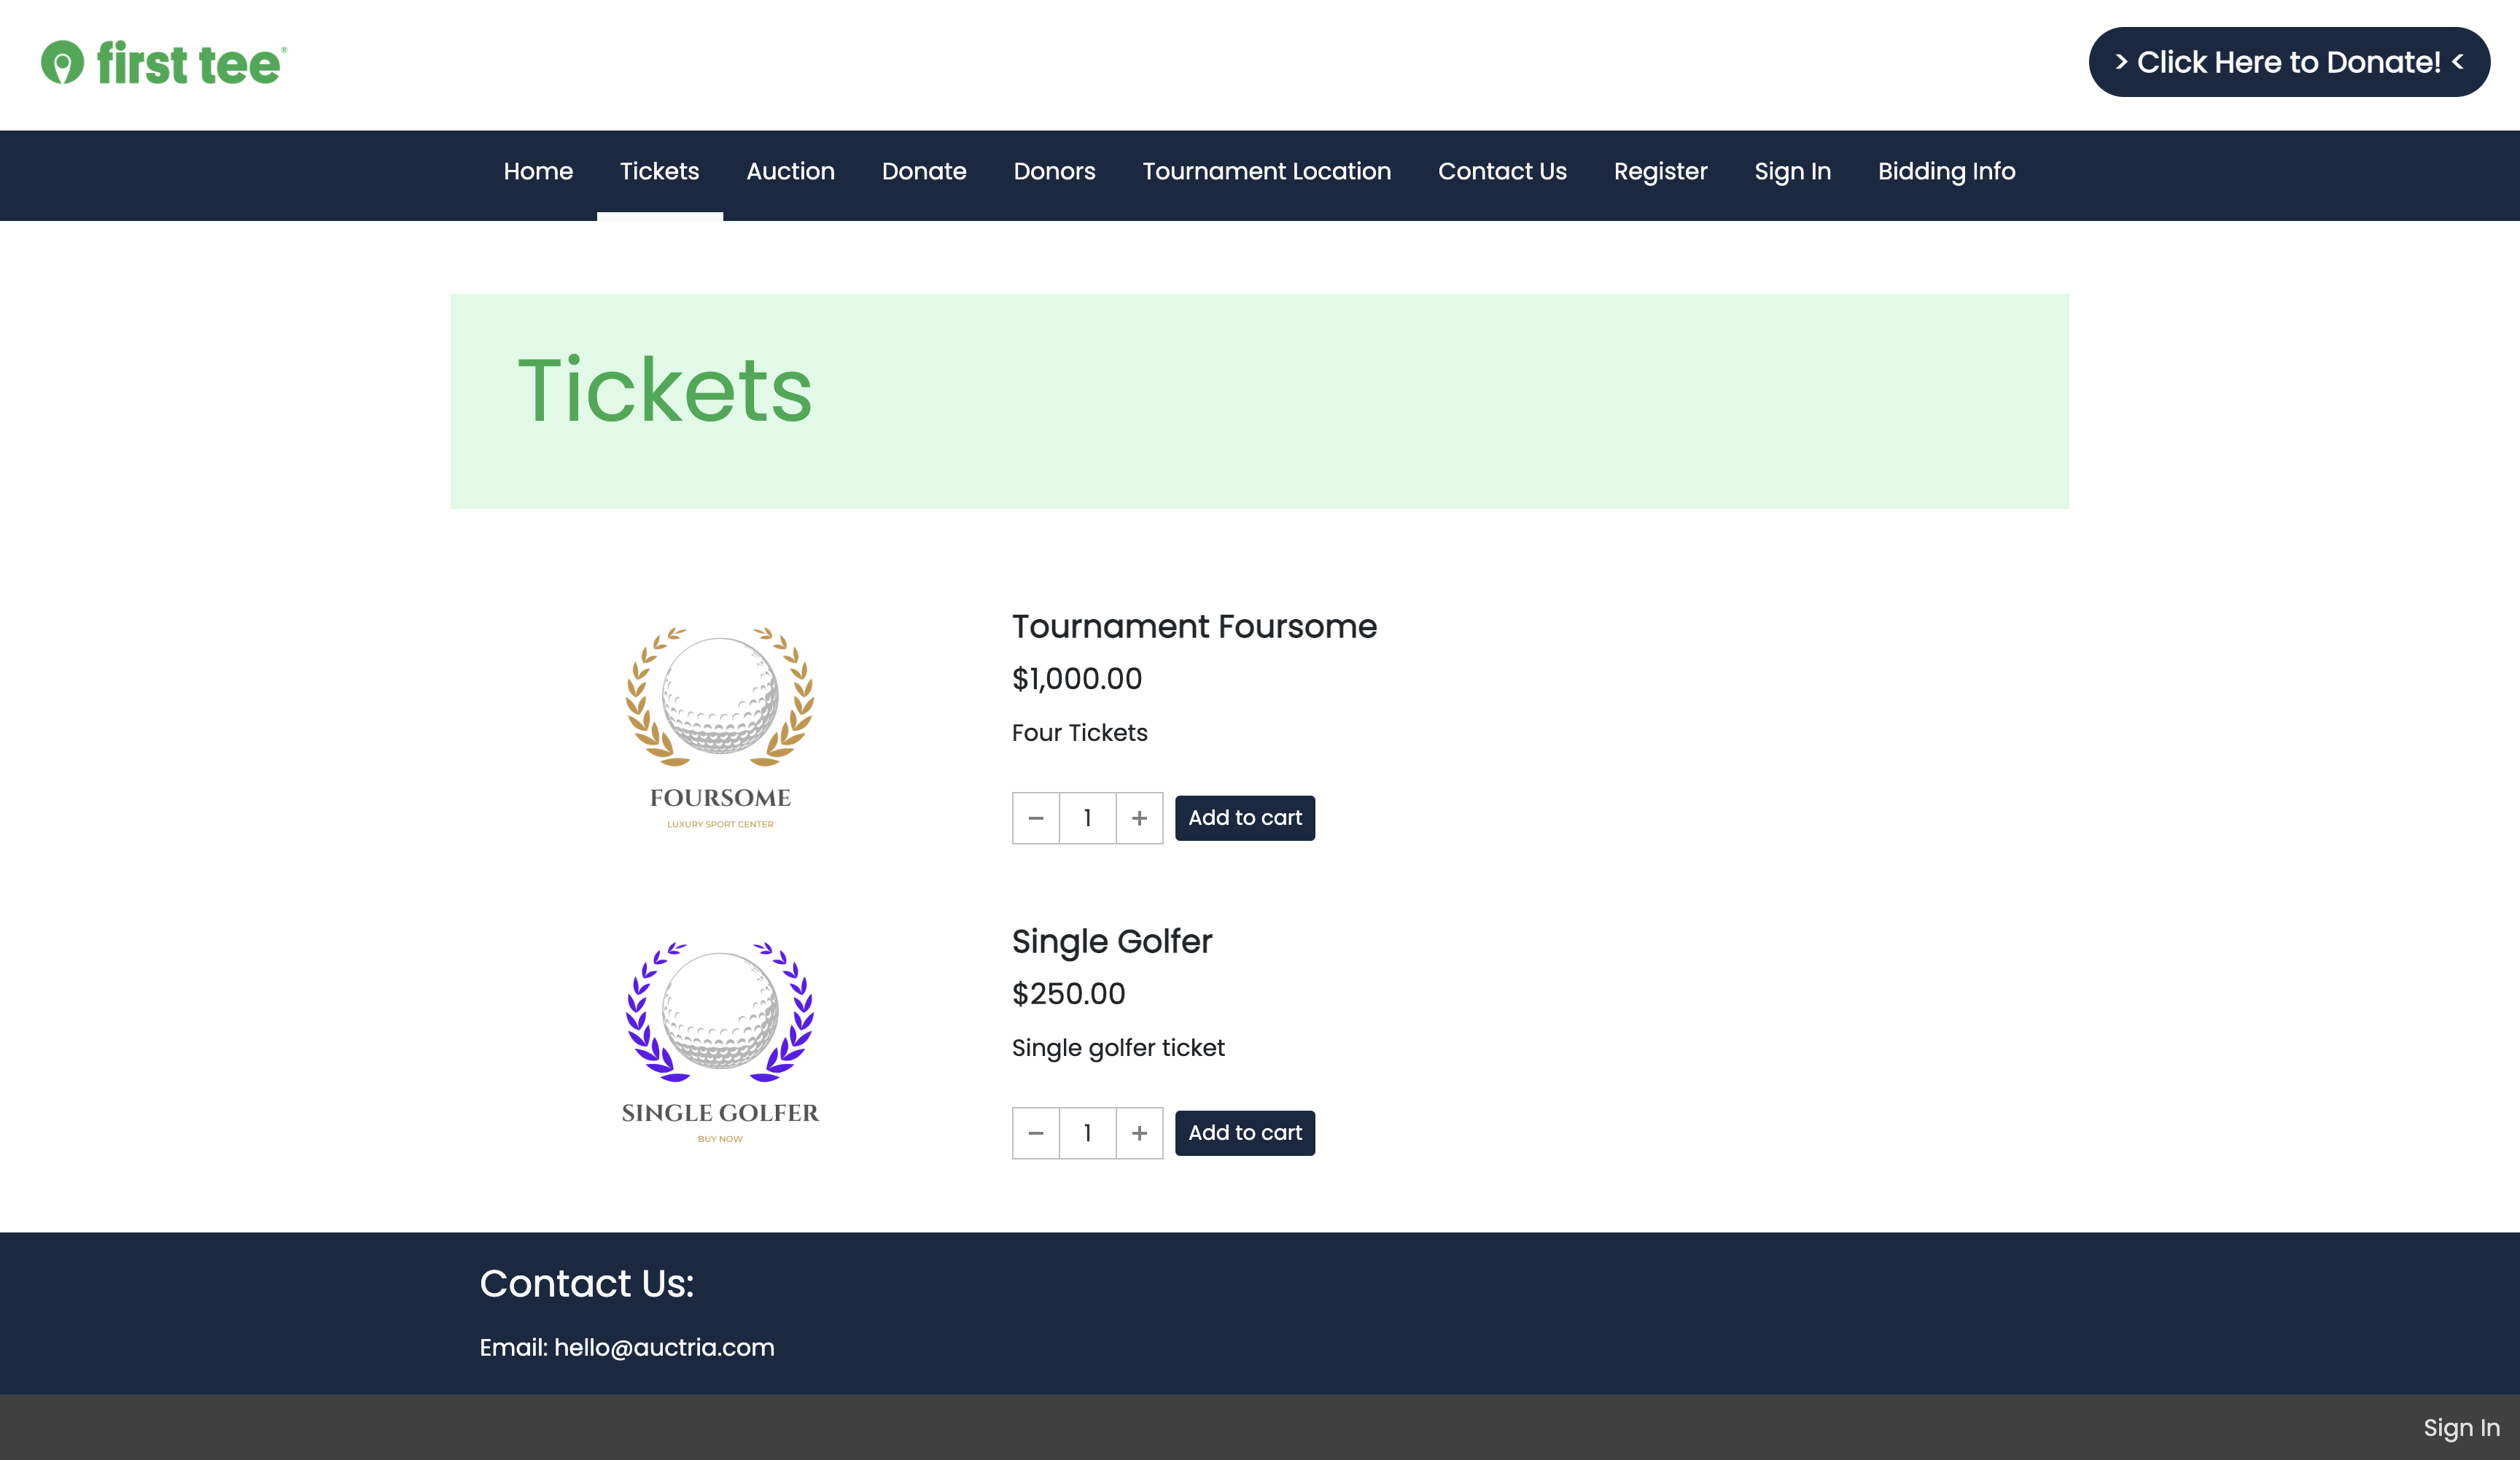Open Tournament Location in navigation
The height and width of the screenshot is (1460, 2520).
click(x=1266, y=171)
